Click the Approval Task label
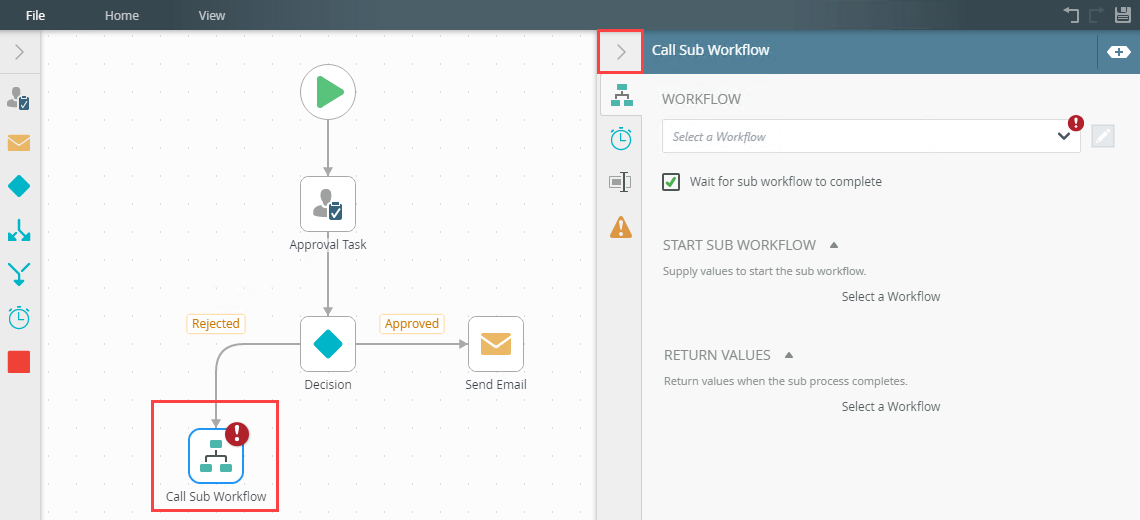Image resolution: width=1140 pixels, height=520 pixels. [x=328, y=244]
